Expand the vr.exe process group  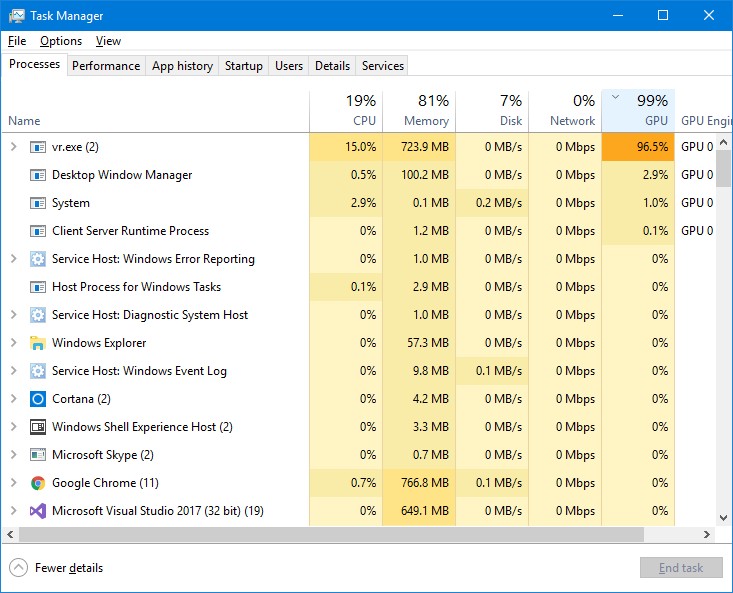(14, 147)
